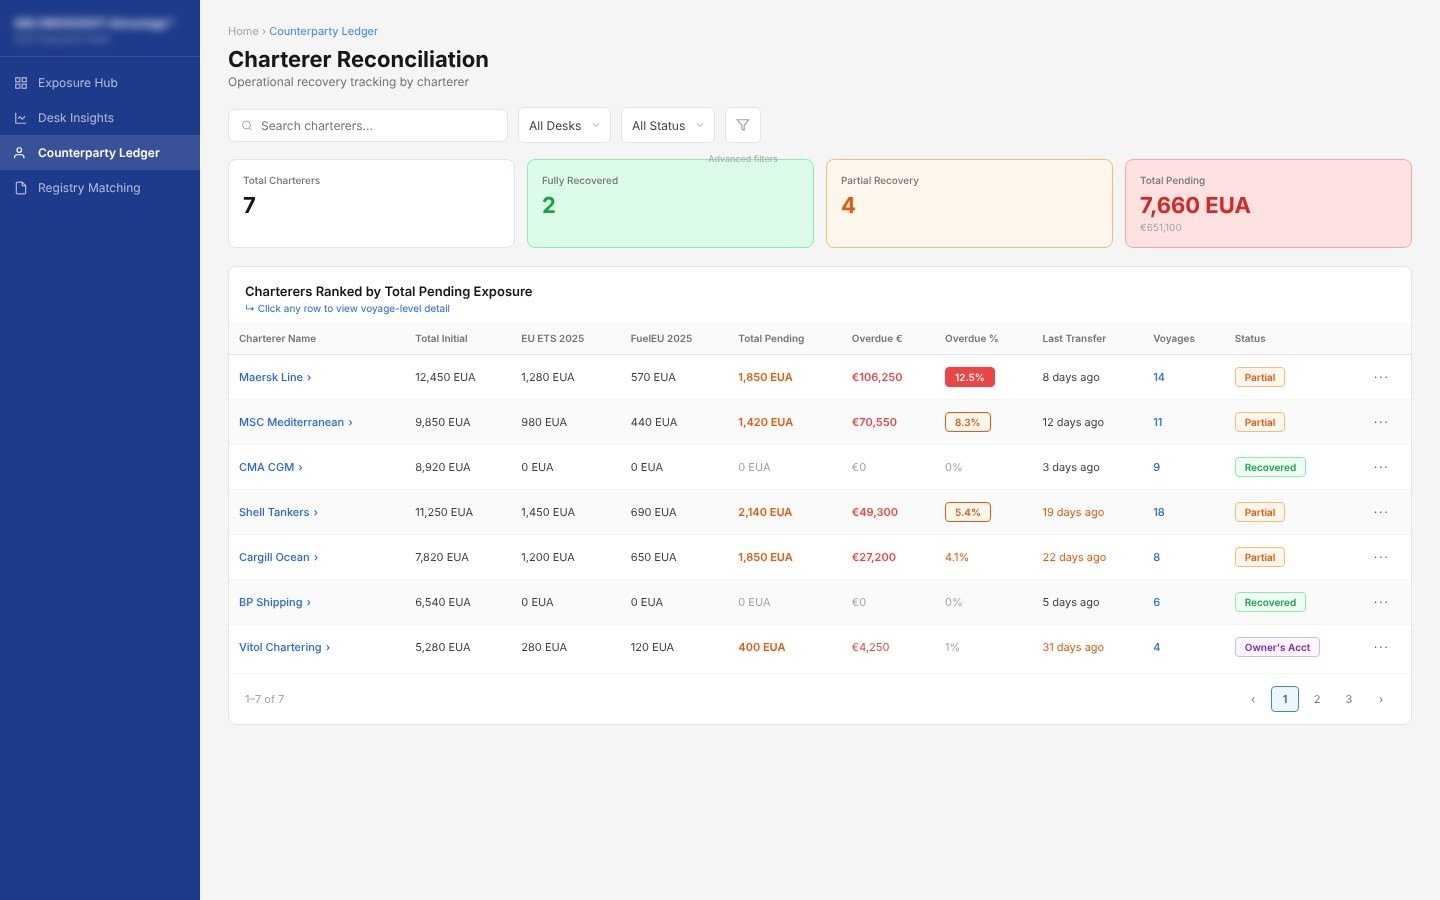Select Counterparty Ledger sidebar item

click(100, 153)
